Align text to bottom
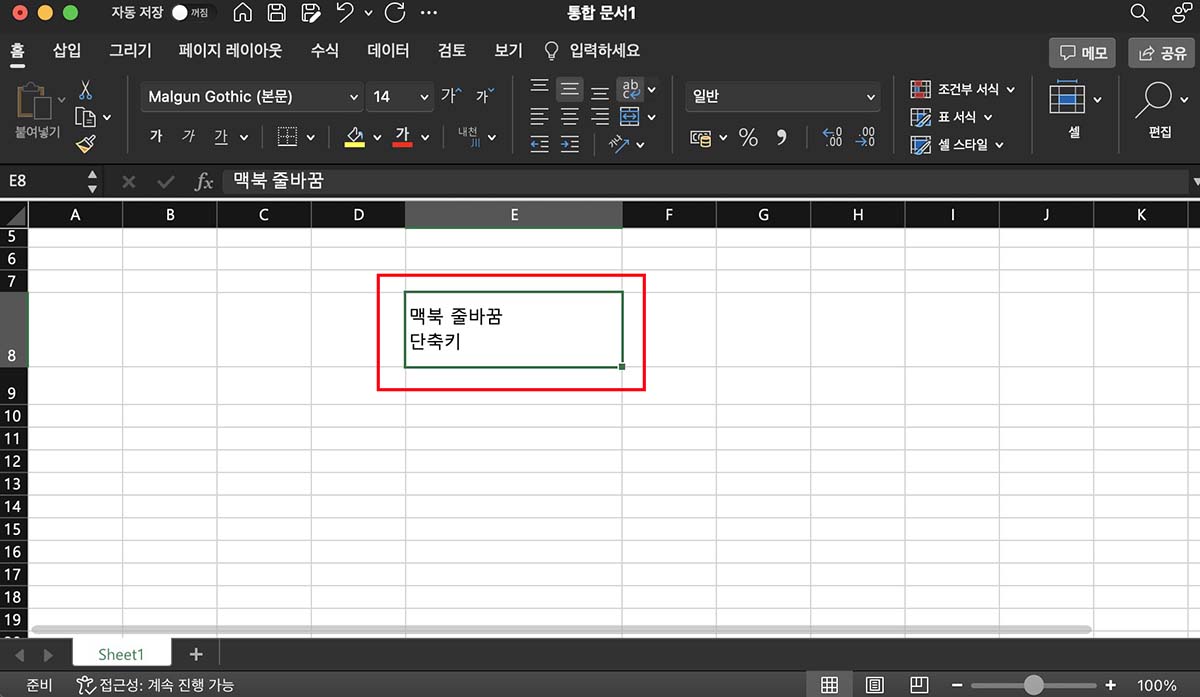The width and height of the screenshot is (1200, 697). coord(600,92)
